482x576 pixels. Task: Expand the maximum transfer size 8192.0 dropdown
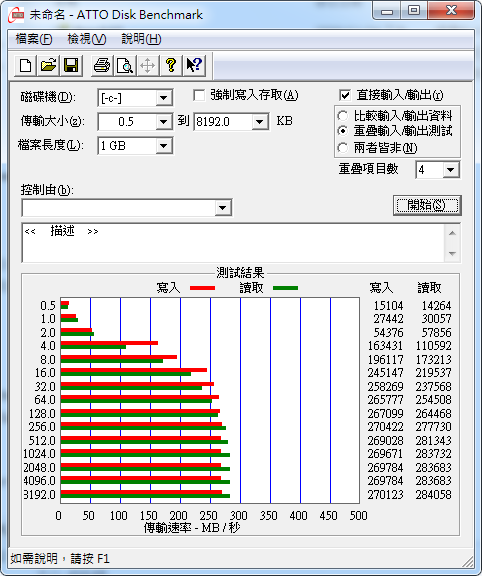click(x=259, y=122)
